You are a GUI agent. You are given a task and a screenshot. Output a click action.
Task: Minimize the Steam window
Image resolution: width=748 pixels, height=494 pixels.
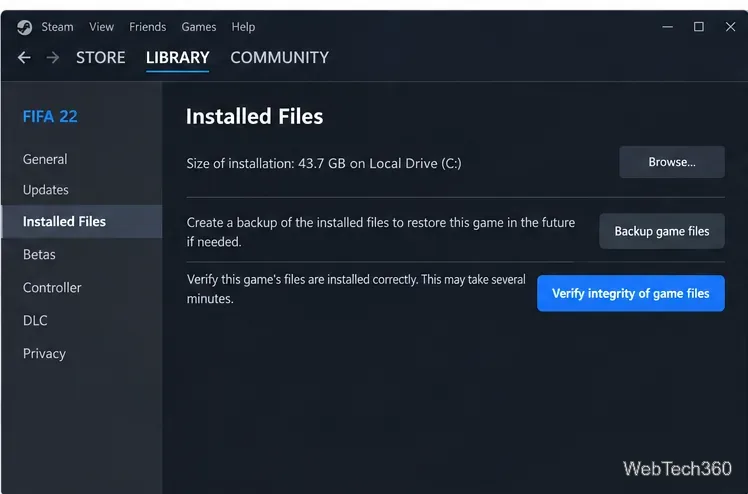pos(667,27)
